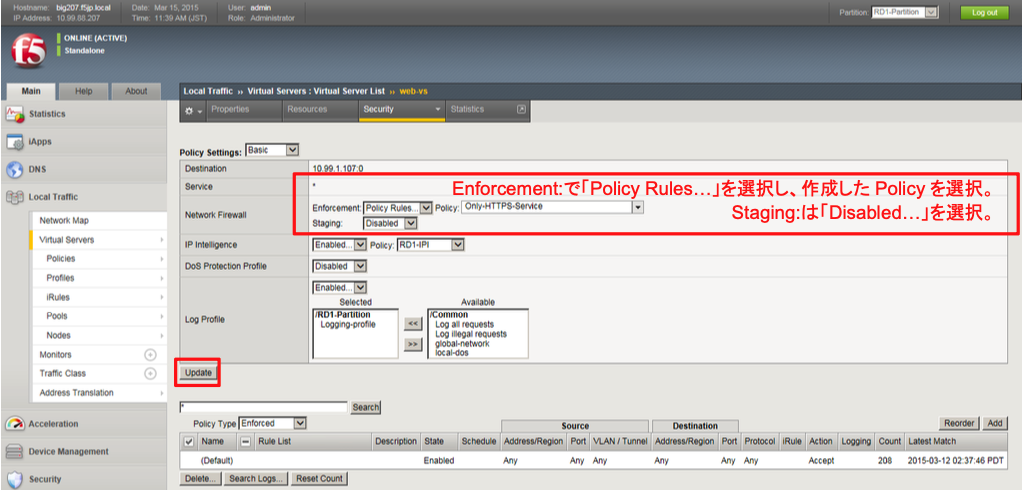The width and height of the screenshot is (1025, 492).
Task: Open Network Map in sidebar
Action: pos(64,221)
